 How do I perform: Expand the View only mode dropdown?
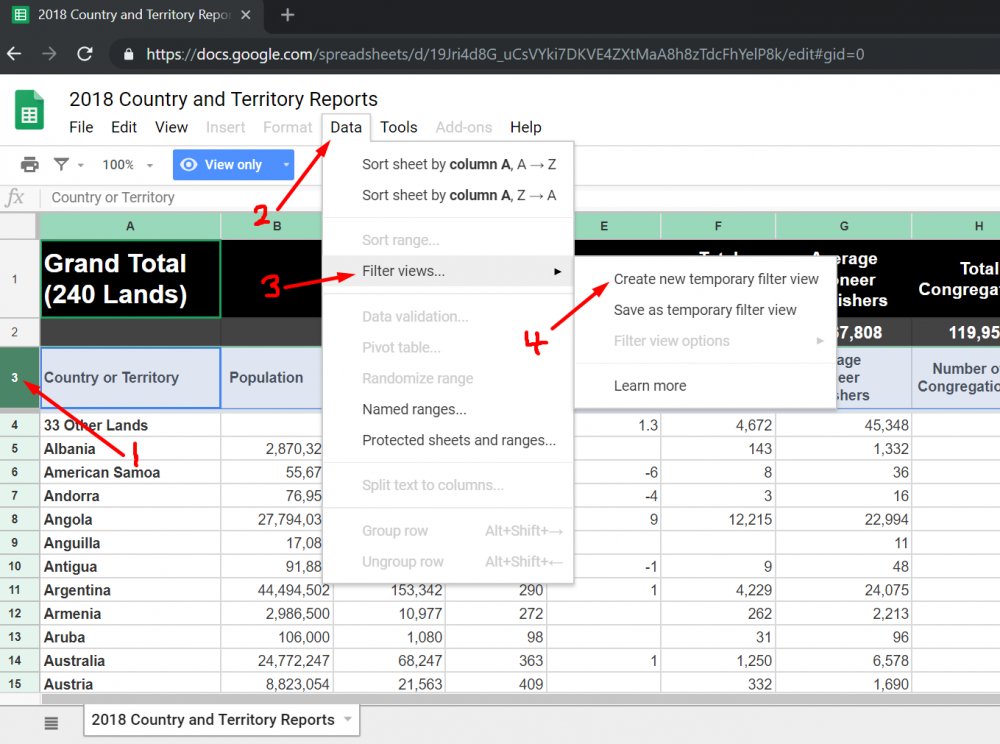point(287,165)
